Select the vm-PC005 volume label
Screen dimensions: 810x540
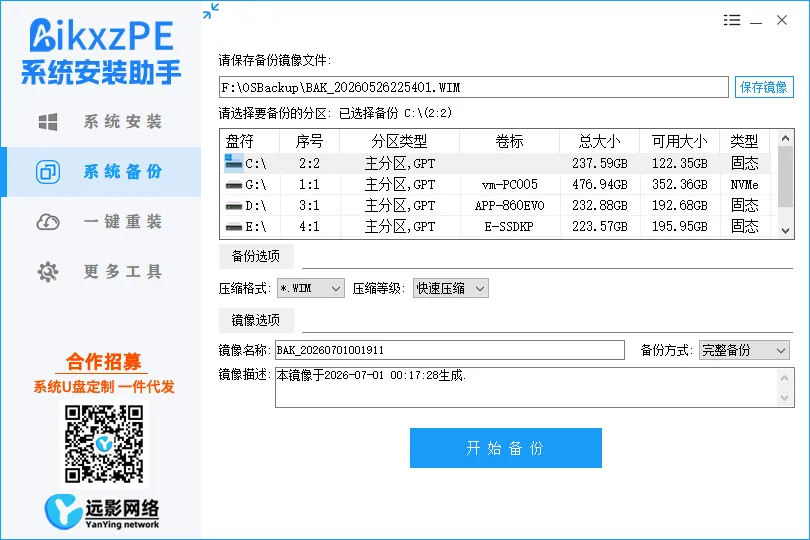click(509, 184)
